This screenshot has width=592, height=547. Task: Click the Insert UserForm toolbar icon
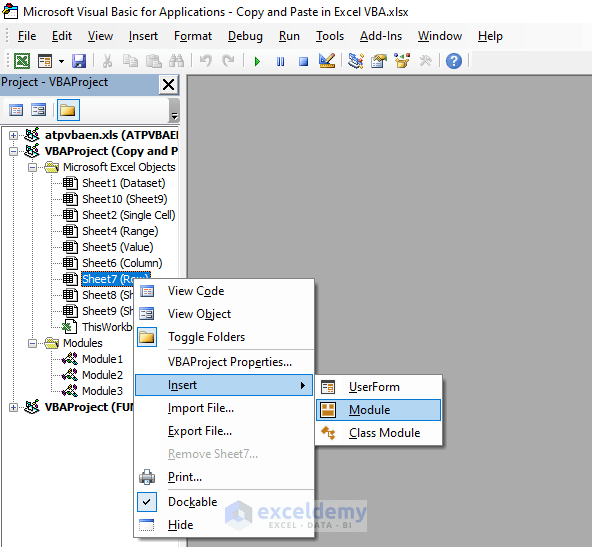point(45,61)
